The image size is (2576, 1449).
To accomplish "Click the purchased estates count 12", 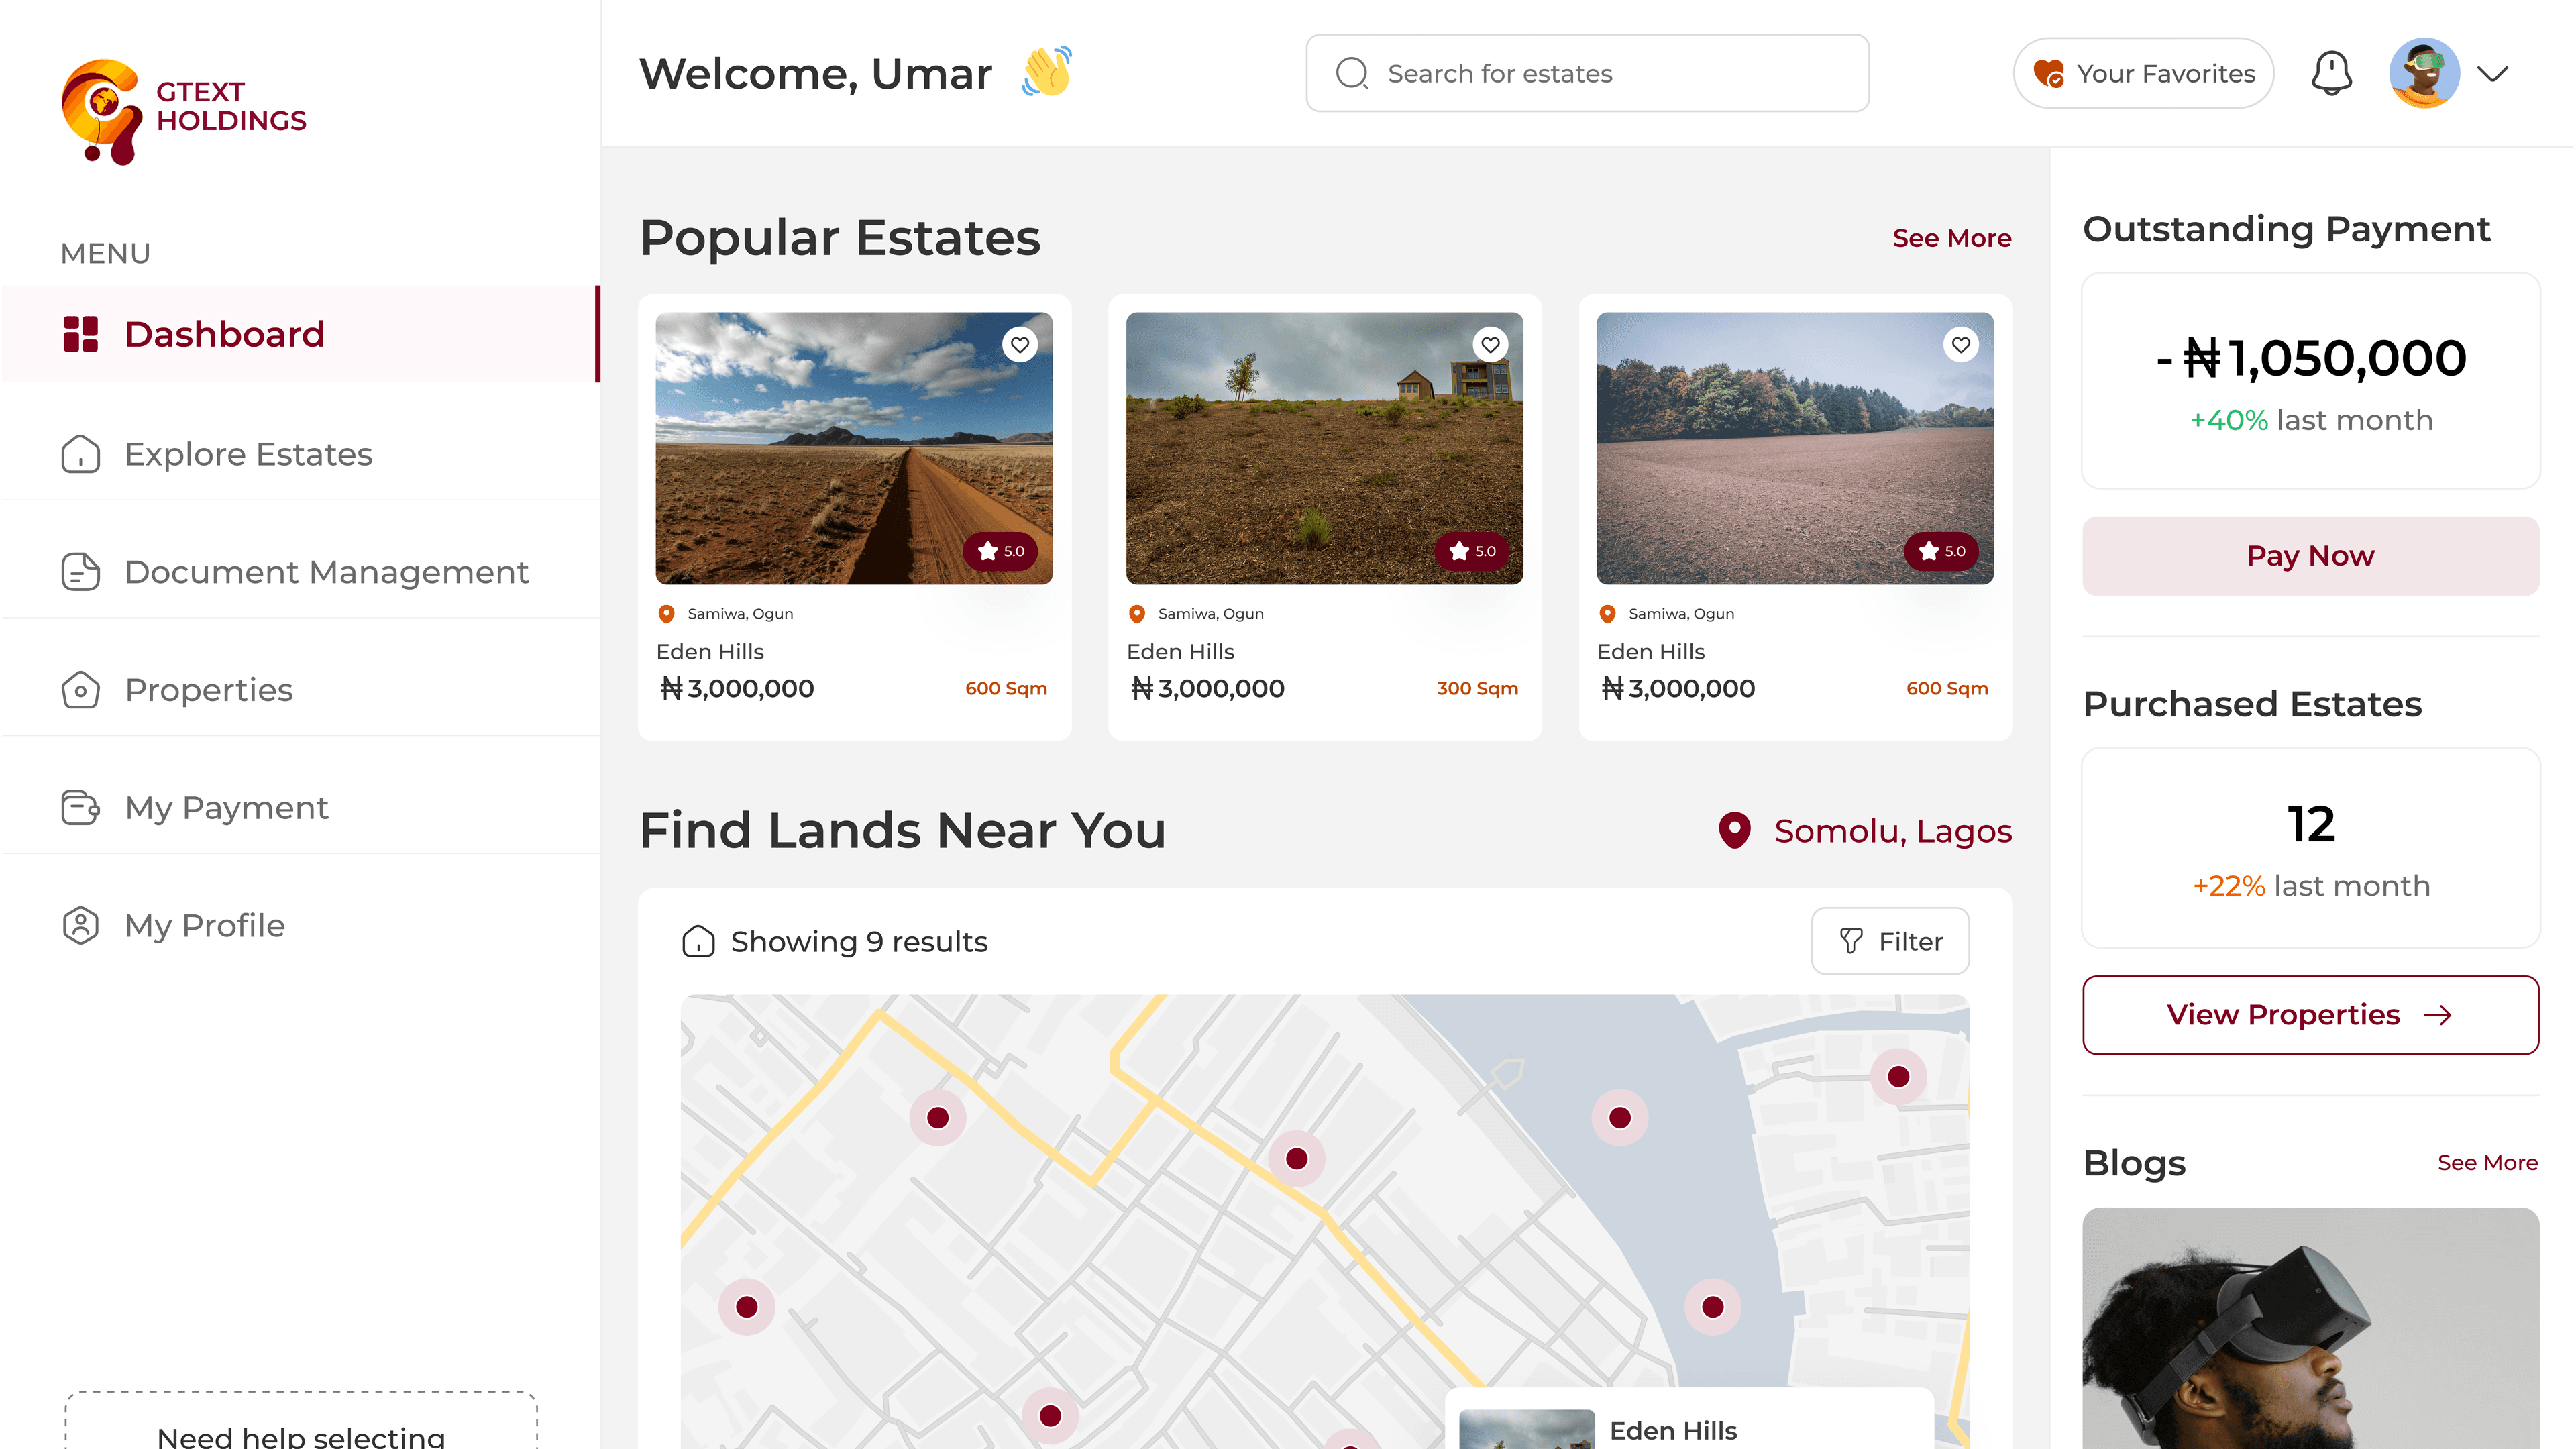I will point(2310,824).
